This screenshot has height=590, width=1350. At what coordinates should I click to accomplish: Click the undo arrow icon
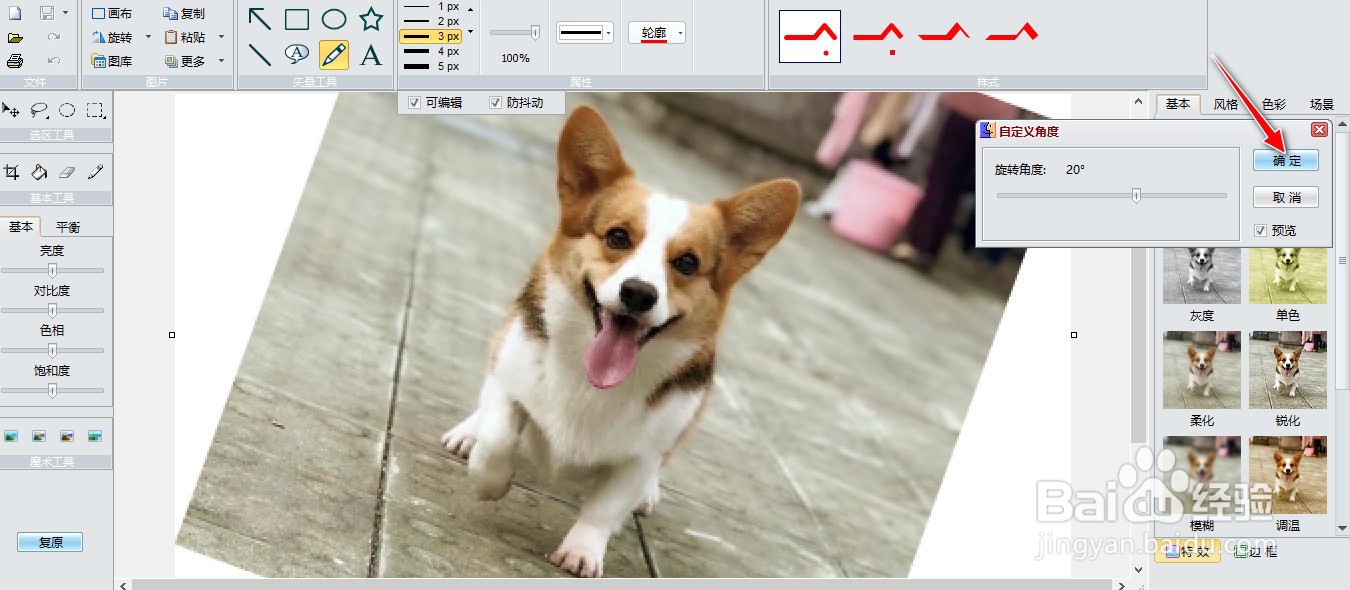pyautogui.click(x=54, y=61)
